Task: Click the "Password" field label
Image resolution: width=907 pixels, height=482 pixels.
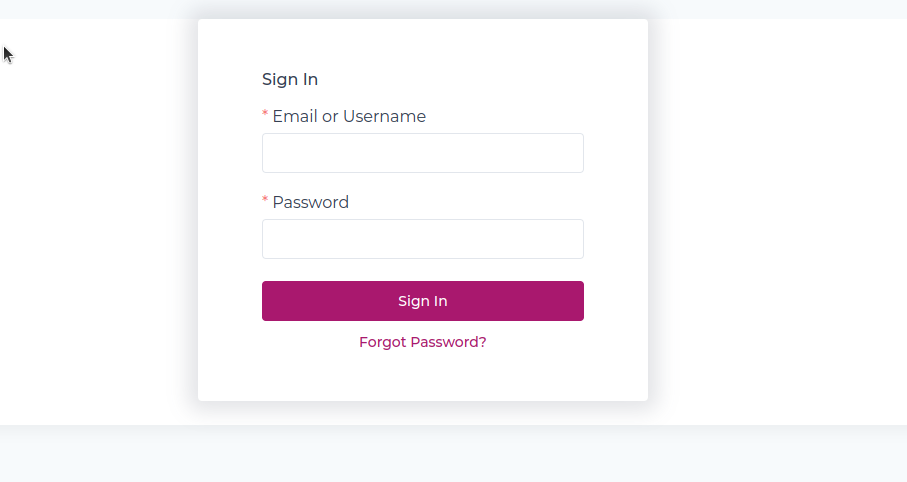Action: tap(310, 203)
